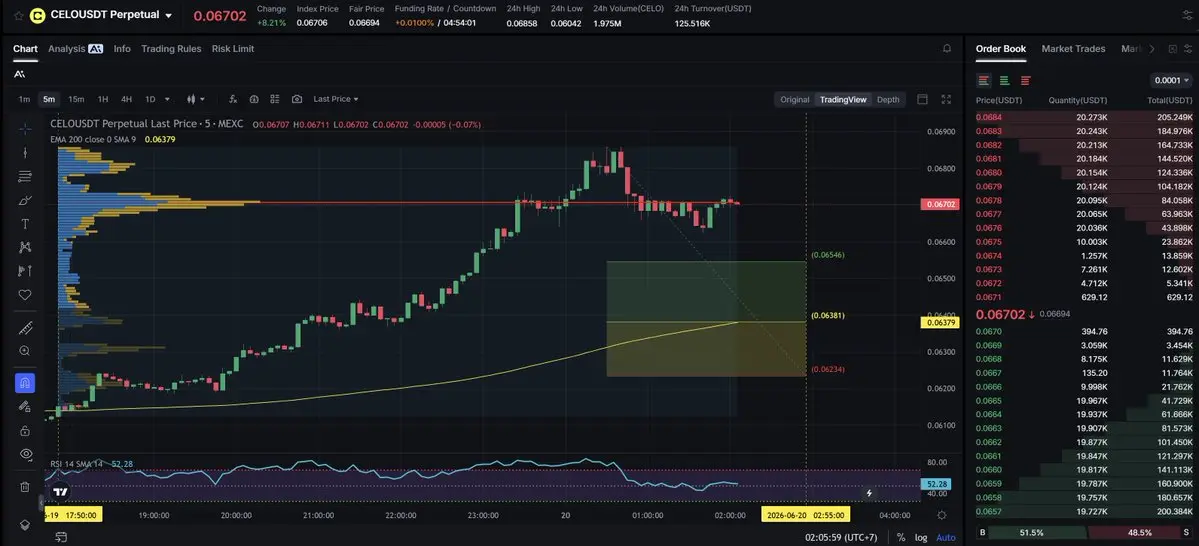The image size is (1199, 546).
Task: Open the timezone UTC+7 clock menu
Action: coord(840,538)
